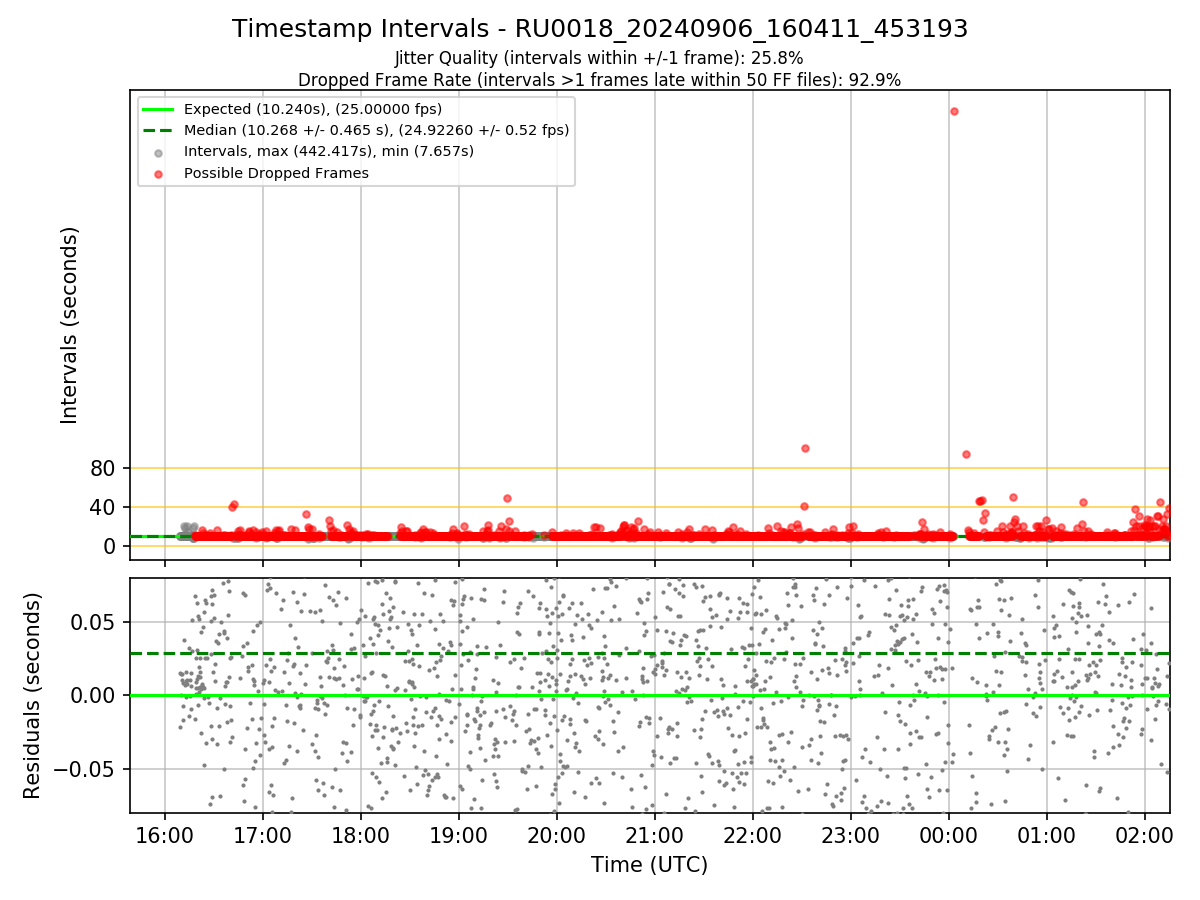This screenshot has height=900, width=1200.
Task: Click the upper plot y-axis tick label '0'
Action: tap(112, 546)
